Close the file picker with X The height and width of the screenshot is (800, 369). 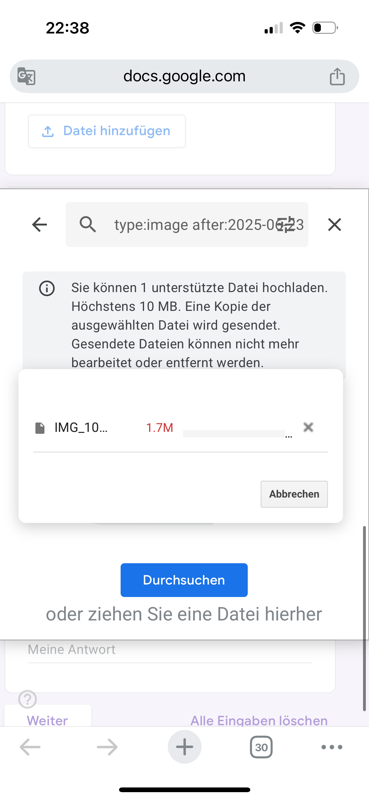[x=334, y=224]
